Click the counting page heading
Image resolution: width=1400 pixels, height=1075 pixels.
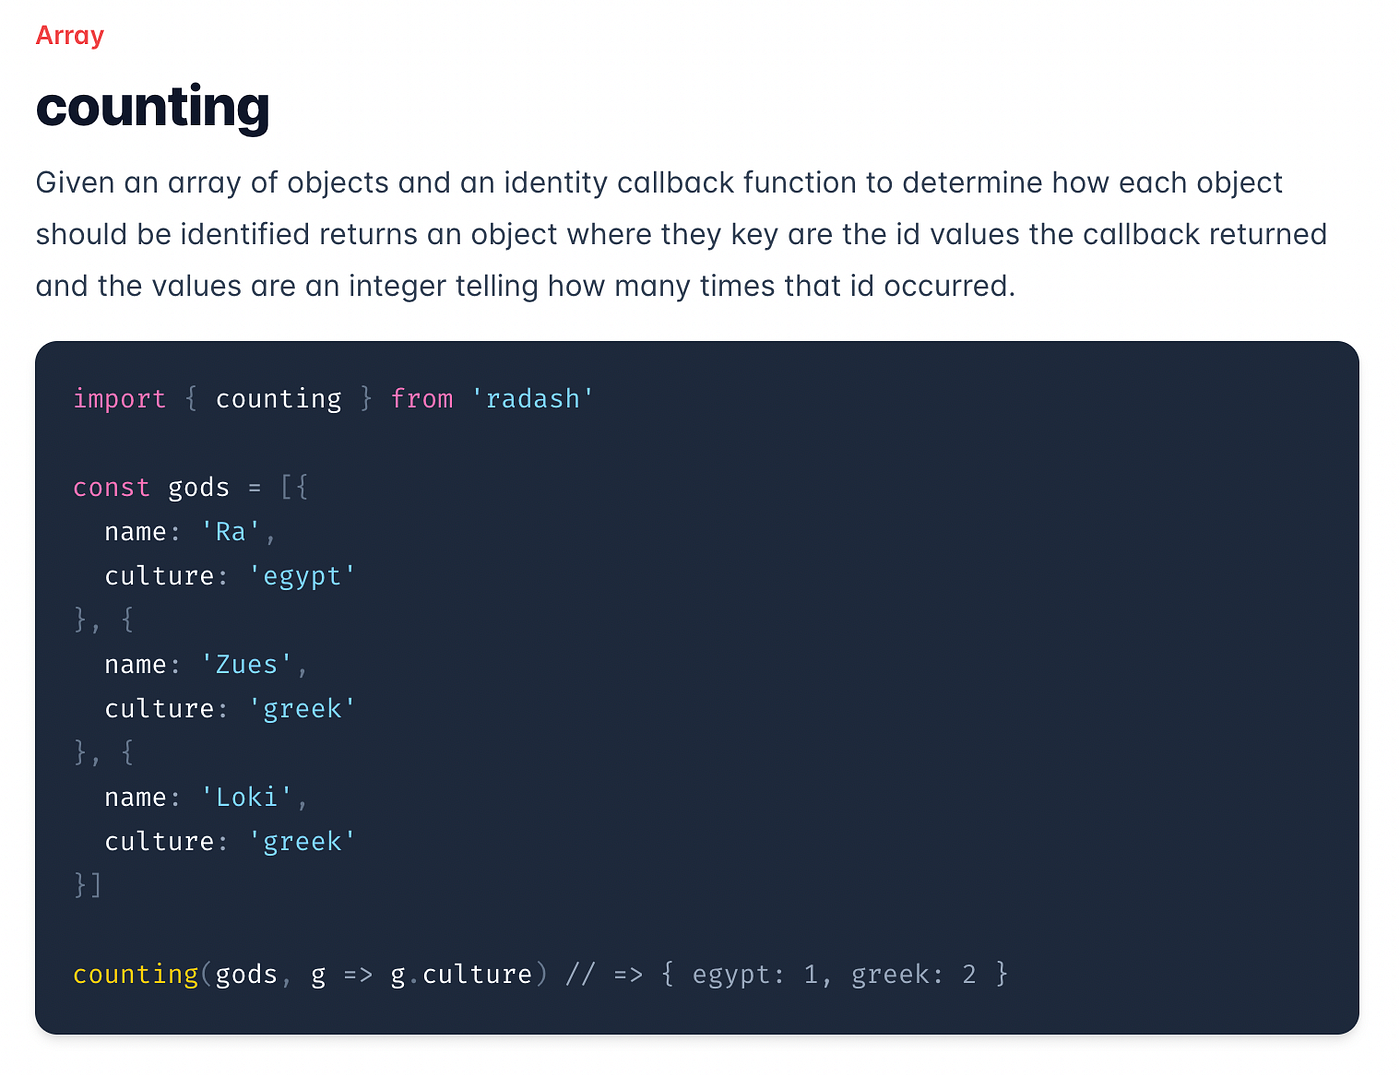click(153, 107)
